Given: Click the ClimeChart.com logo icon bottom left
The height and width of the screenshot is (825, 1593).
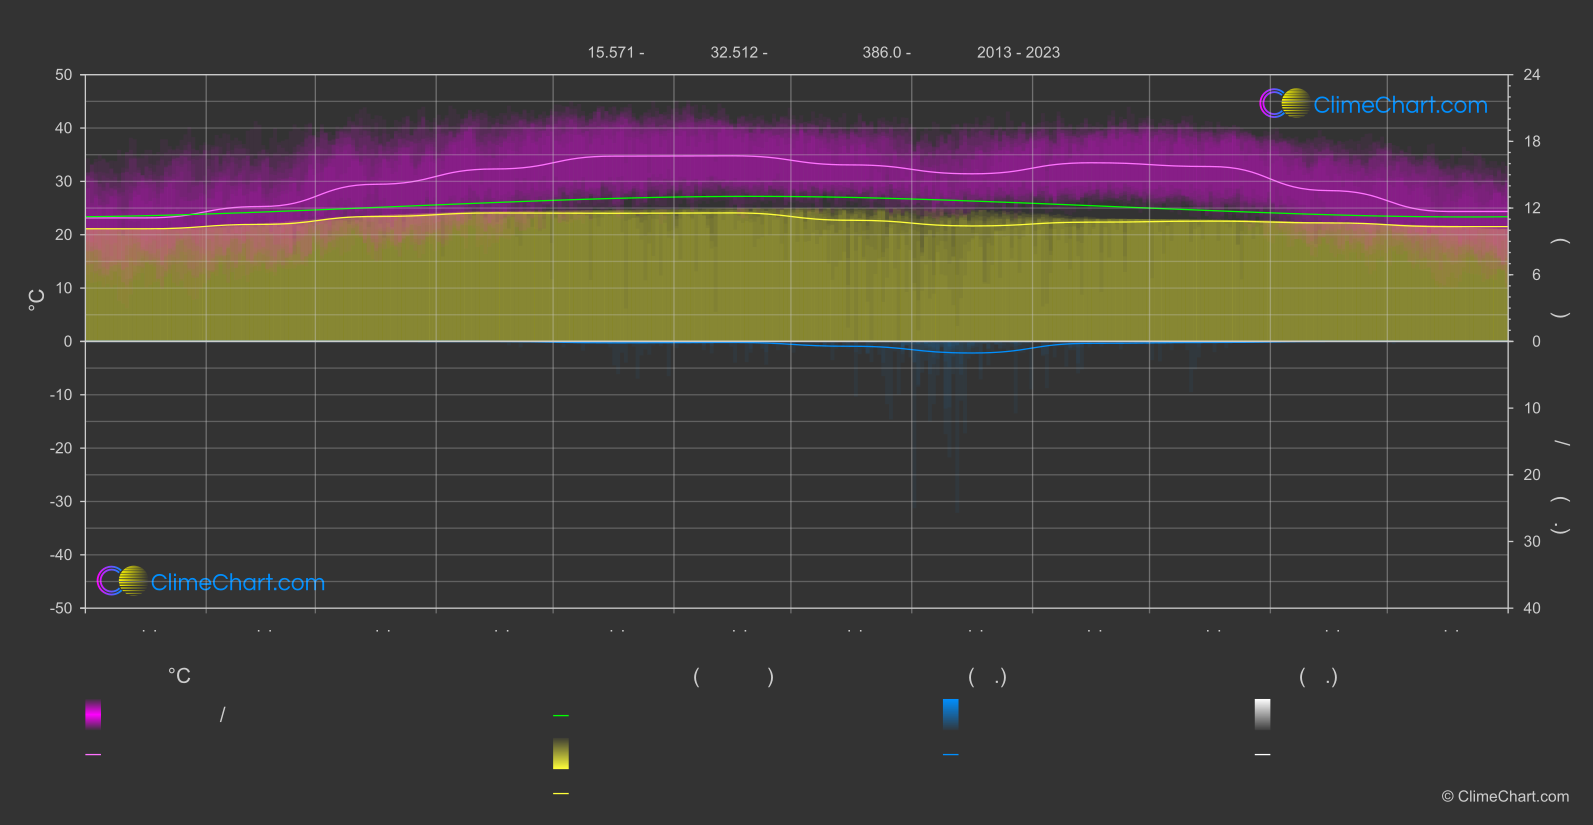Looking at the screenshot, I should [122, 581].
